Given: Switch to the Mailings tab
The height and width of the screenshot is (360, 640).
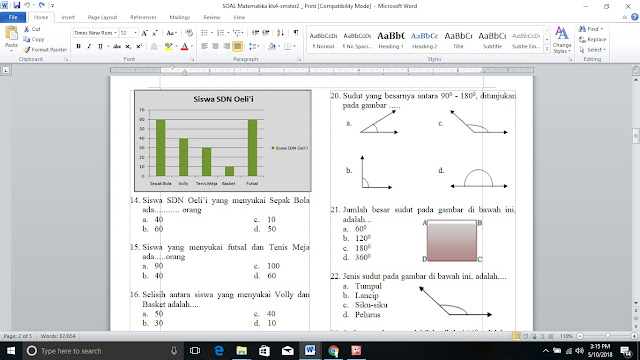Looking at the screenshot, I should (180, 17).
